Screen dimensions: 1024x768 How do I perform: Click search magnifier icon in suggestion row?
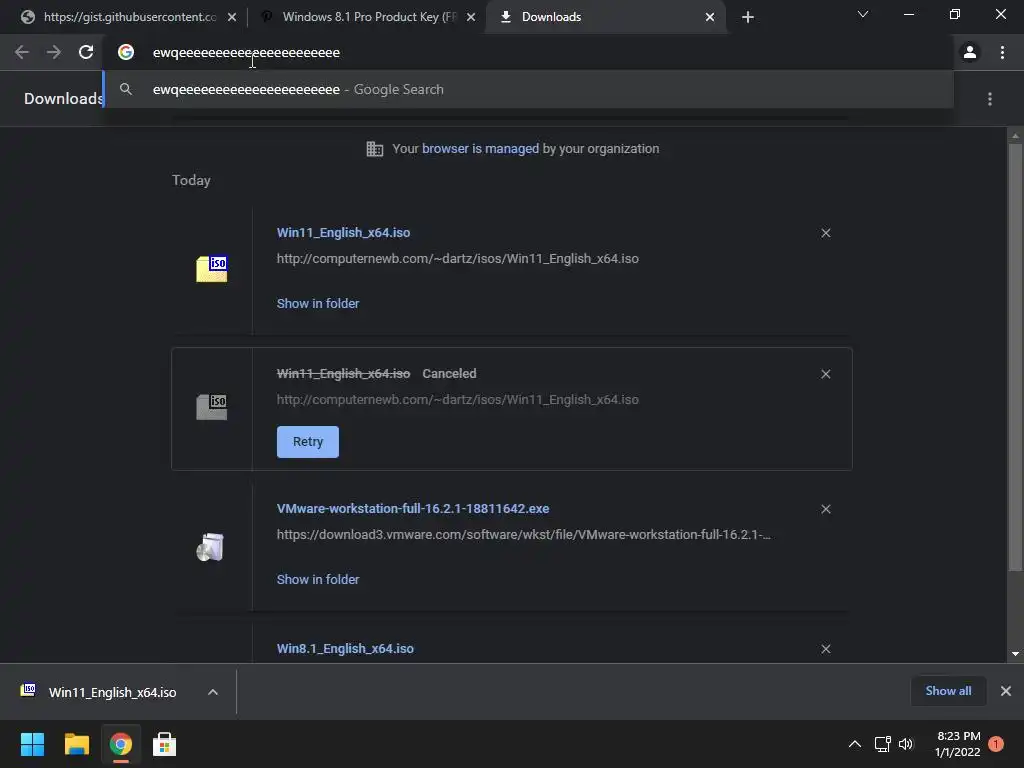[126, 89]
